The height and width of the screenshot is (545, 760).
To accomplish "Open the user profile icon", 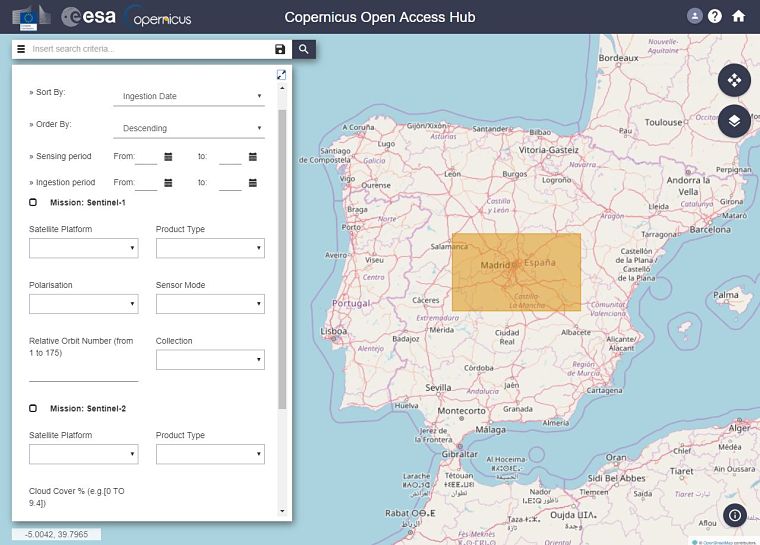I will [695, 16].
